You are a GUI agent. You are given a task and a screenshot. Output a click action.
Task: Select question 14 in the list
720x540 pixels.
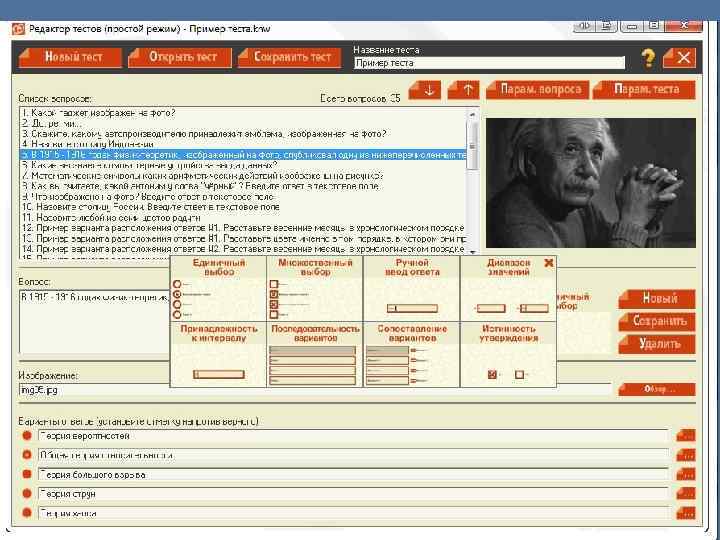coord(243,249)
